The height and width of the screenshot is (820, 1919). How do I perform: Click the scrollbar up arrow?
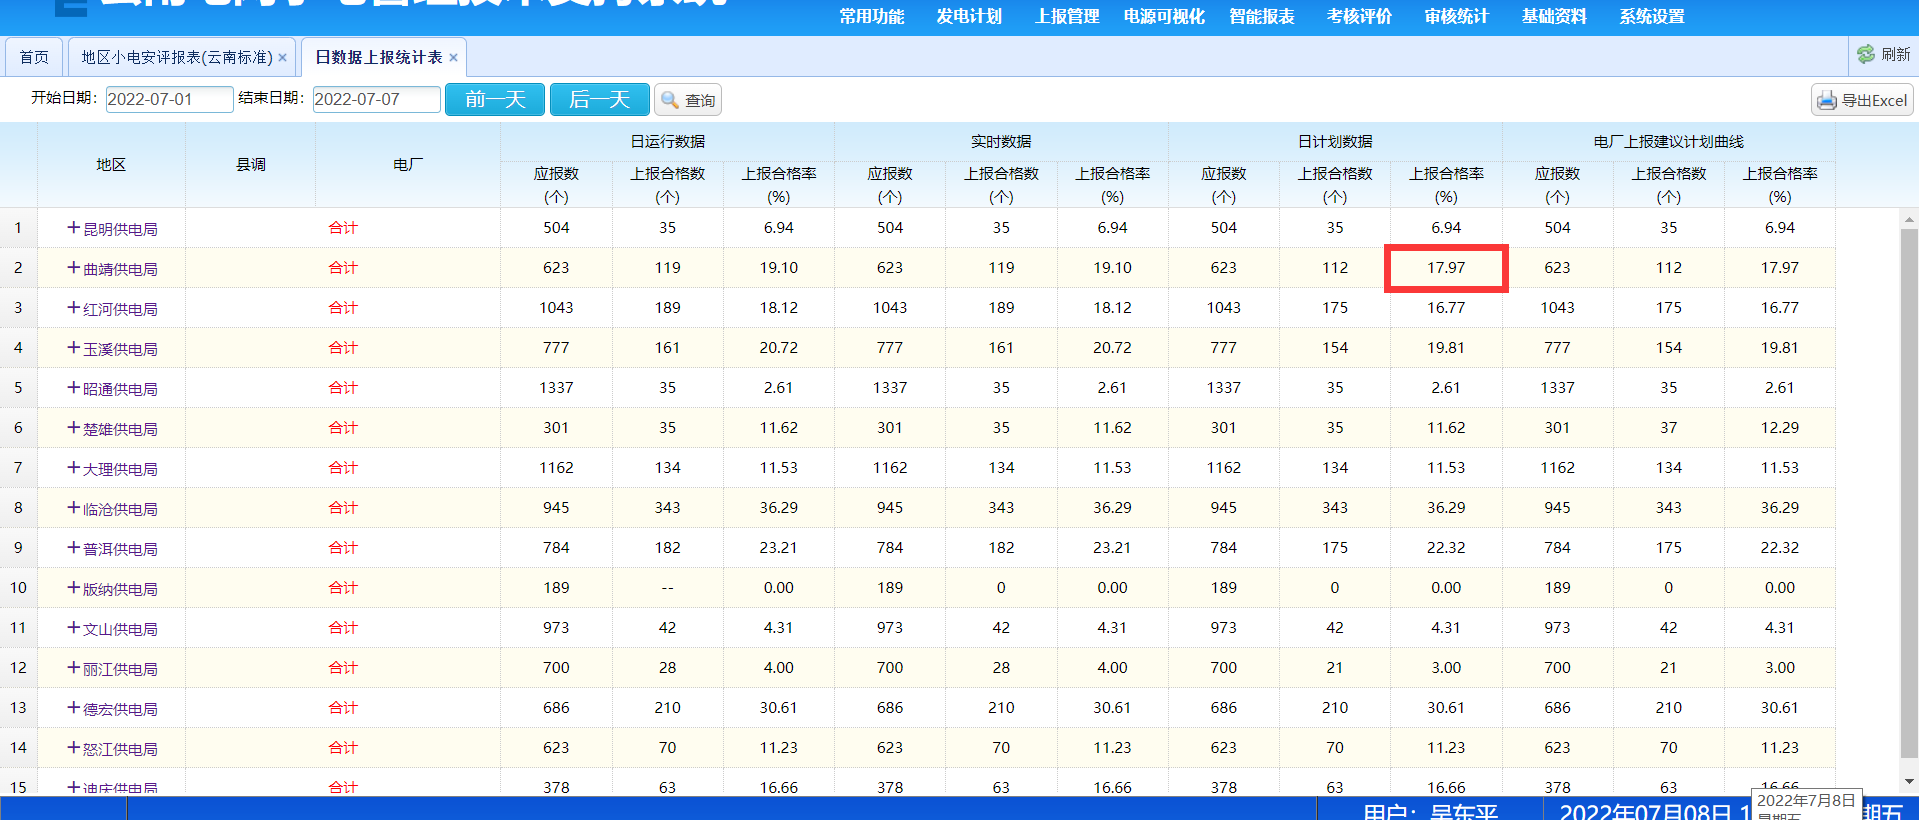(x=1909, y=219)
